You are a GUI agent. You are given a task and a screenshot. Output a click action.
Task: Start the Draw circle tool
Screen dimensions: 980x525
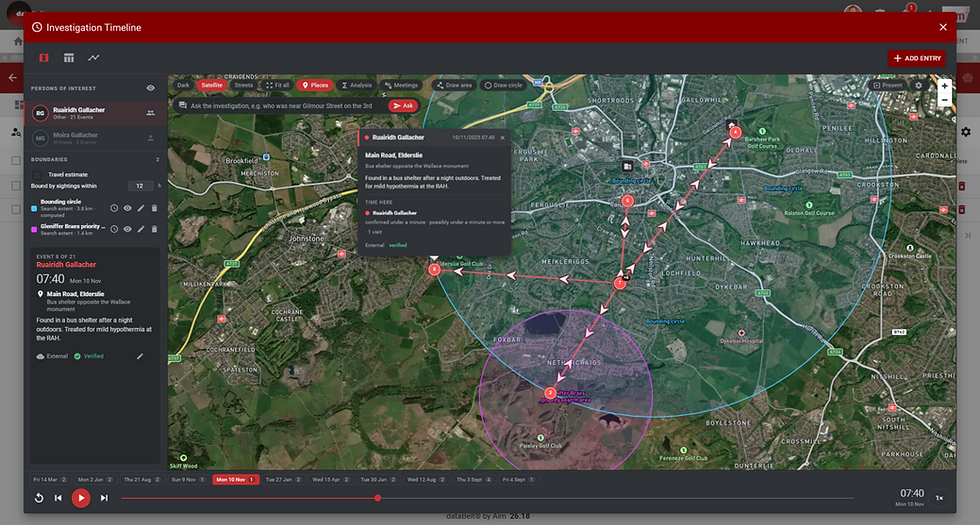point(503,85)
